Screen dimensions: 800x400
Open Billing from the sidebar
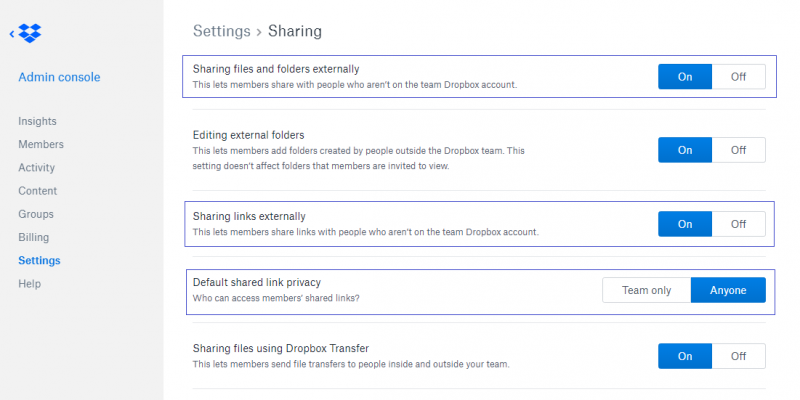pyautogui.click(x=33, y=238)
